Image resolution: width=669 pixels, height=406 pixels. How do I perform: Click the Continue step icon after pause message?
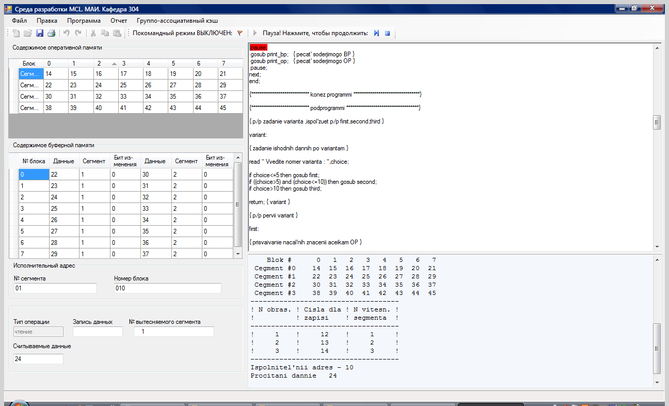point(376,32)
